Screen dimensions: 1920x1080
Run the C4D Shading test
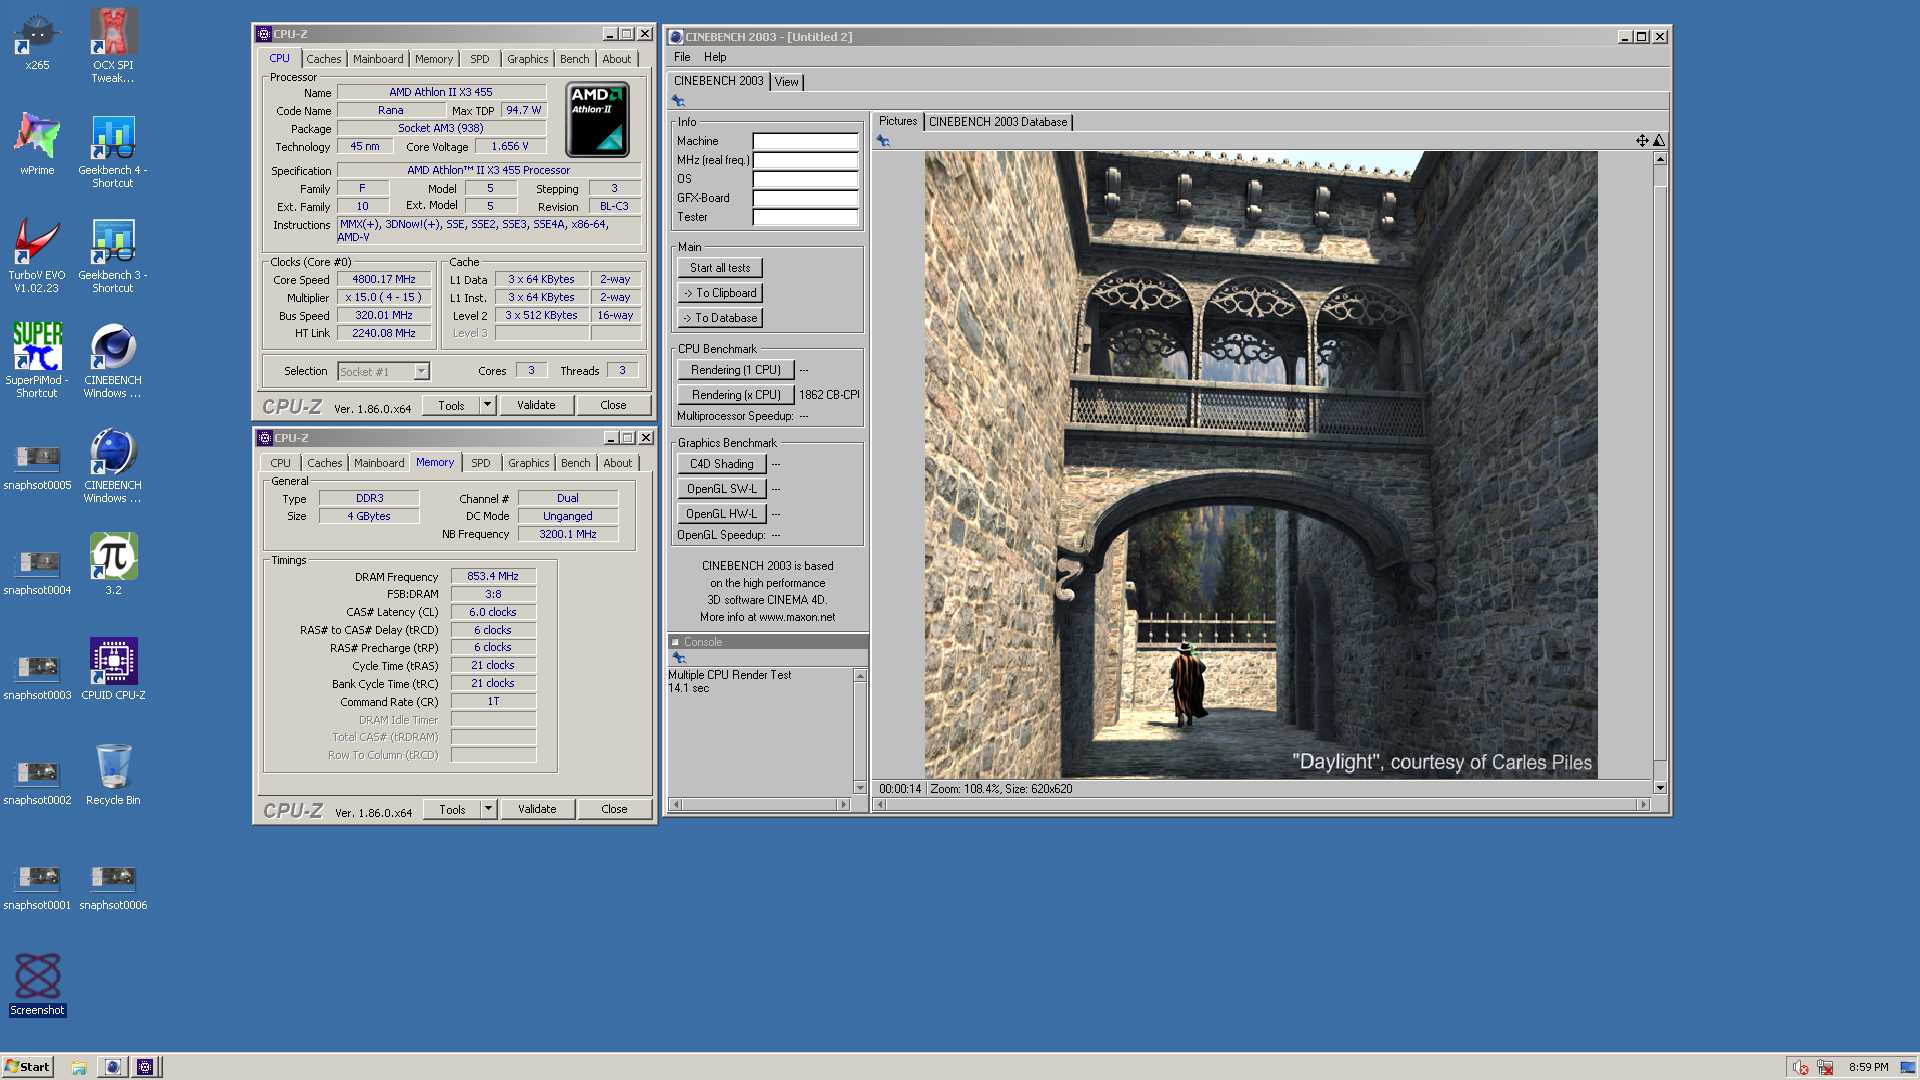[722, 464]
